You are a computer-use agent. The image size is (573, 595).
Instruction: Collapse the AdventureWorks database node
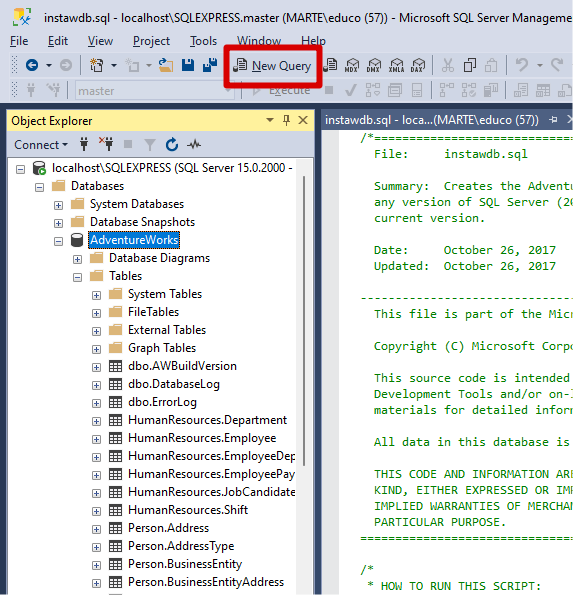pyautogui.click(x=58, y=241)
